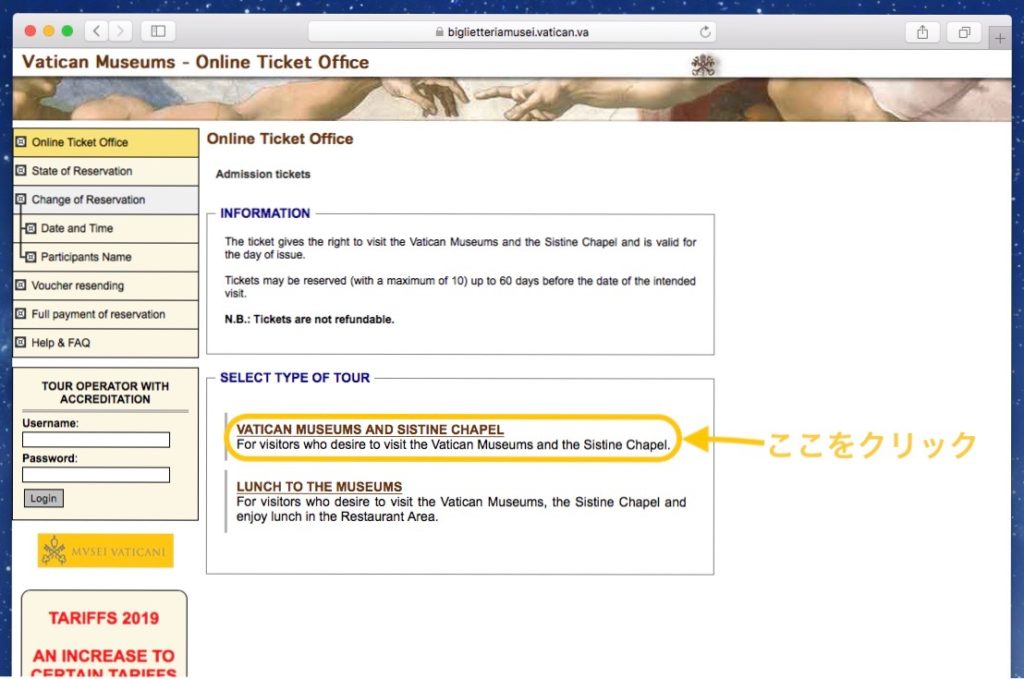1024x679 pixels.
Task: Click the 'INFORMATION' section heading
Action: tap(265, 213)
